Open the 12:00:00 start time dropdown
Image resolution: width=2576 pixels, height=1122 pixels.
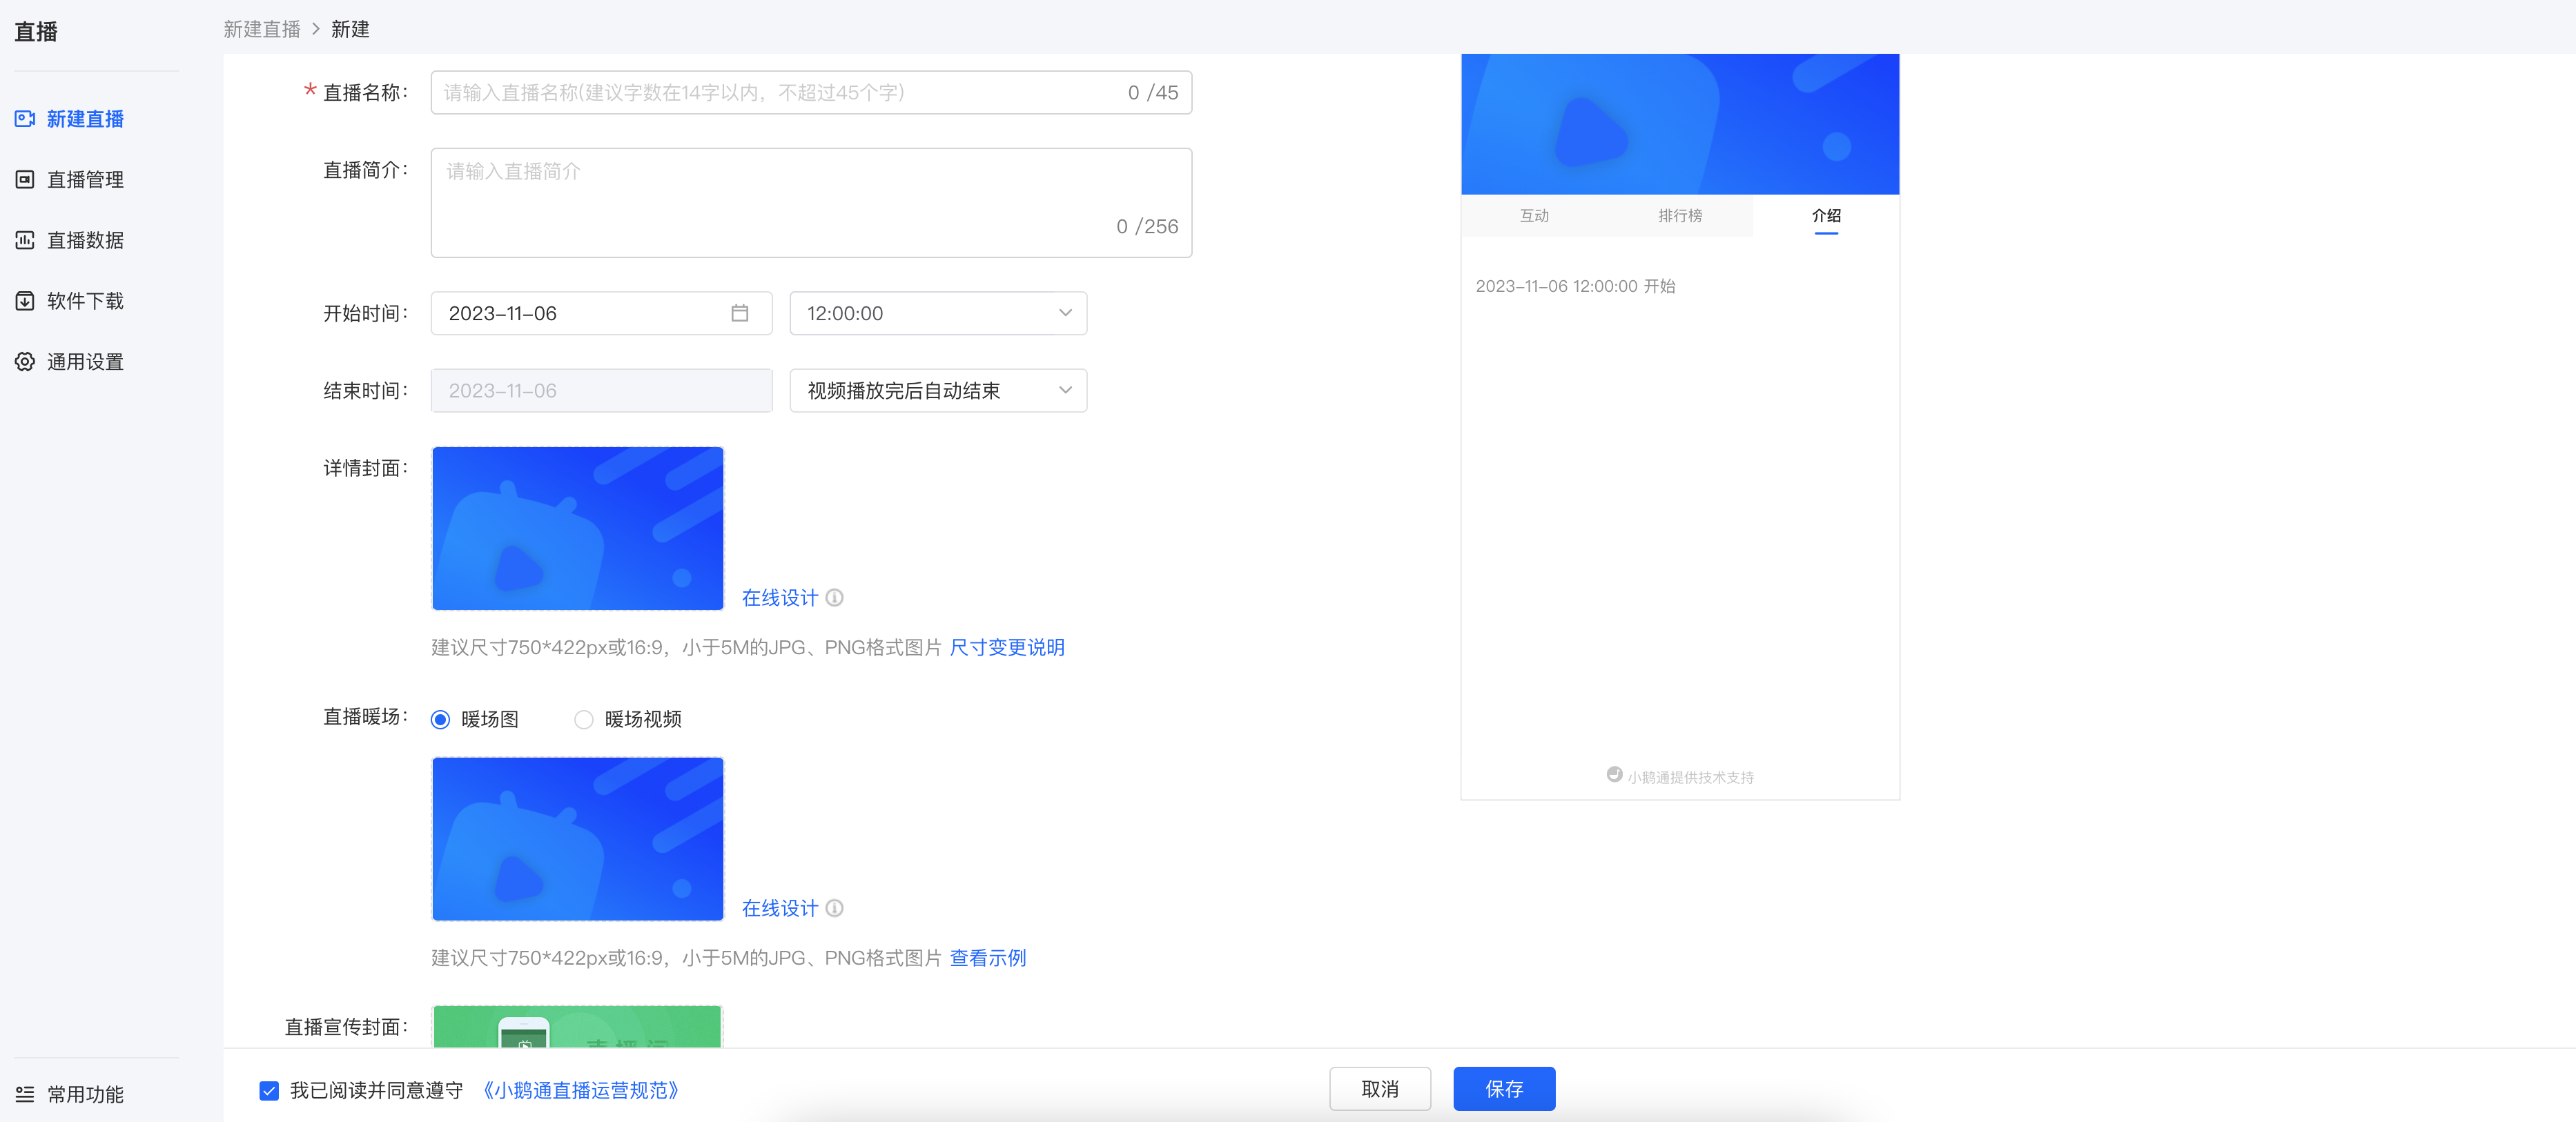pyautogui.click(x=938, y=313)
